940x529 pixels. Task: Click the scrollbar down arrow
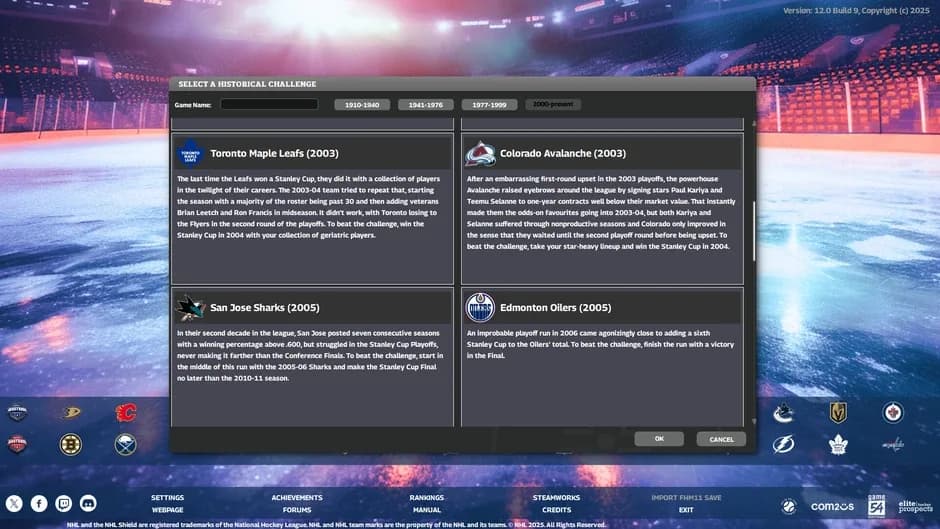(754, 422)
